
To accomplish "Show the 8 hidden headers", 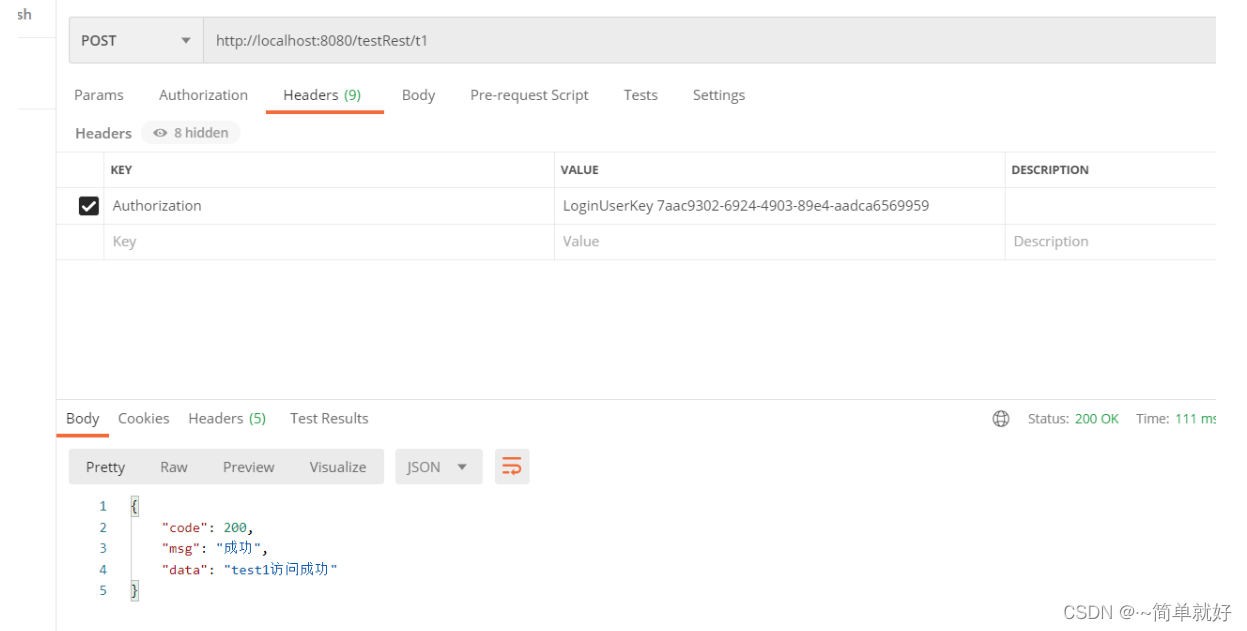I will click(190, 132).
